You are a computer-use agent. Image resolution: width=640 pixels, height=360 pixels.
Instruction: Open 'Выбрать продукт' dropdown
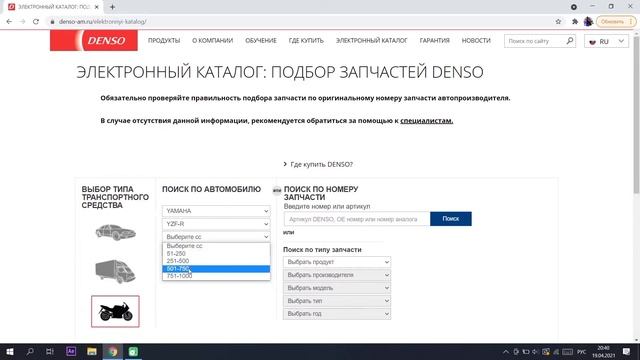[x=337, y=262]
